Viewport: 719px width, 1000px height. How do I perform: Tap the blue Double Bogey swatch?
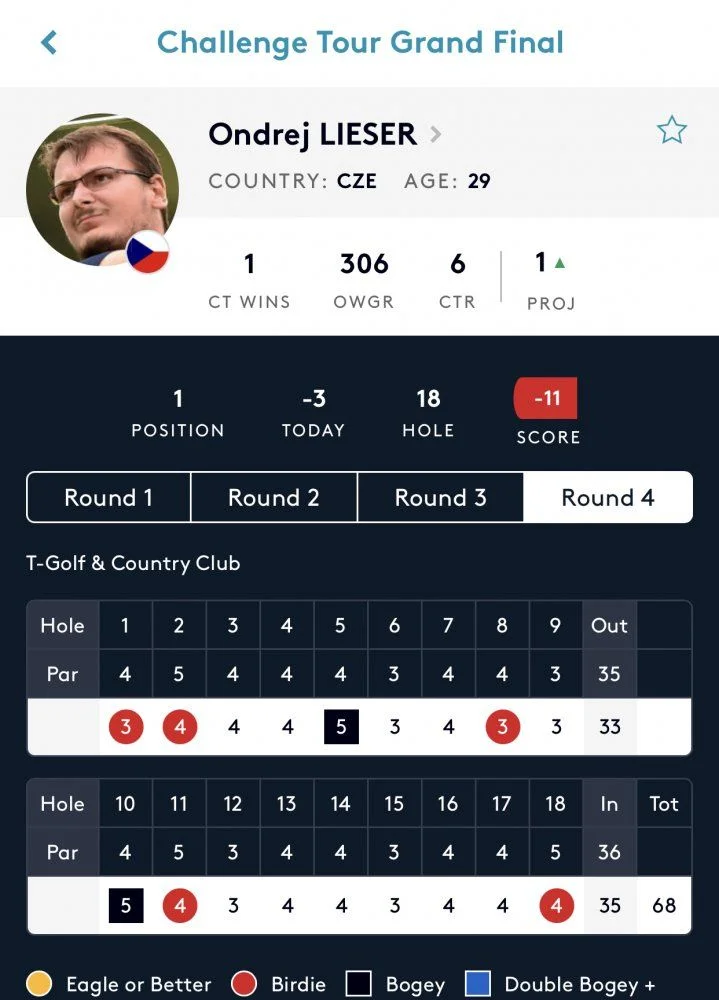click(x=478, y=983)
